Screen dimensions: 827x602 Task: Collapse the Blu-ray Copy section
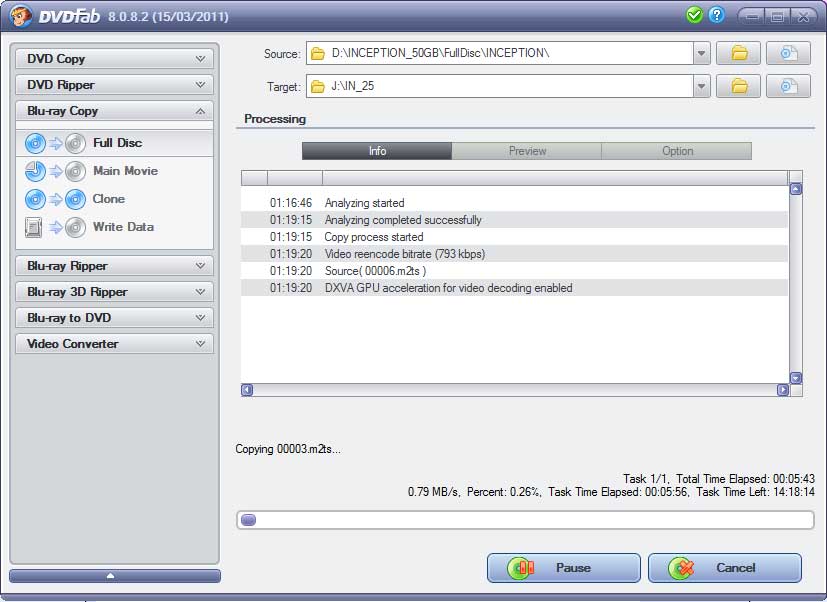(114, 111)
